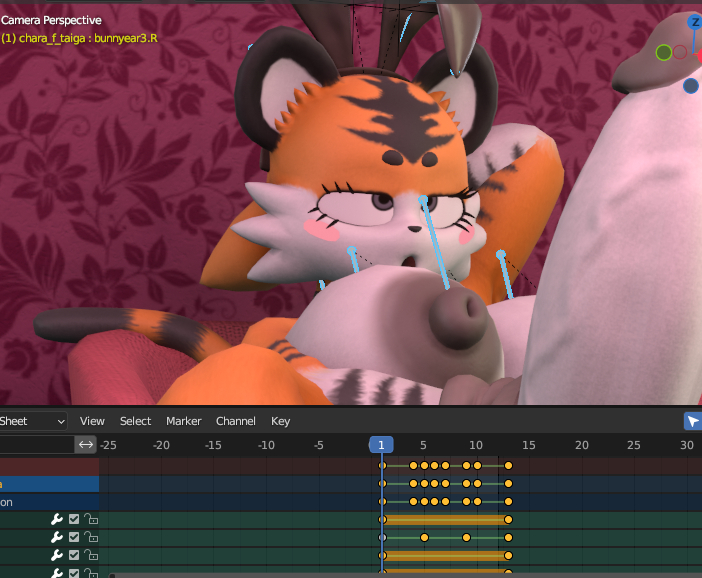Uncheck the first green channel's checkbox
This screenshot has height=578, width=702.
[74, 519]
